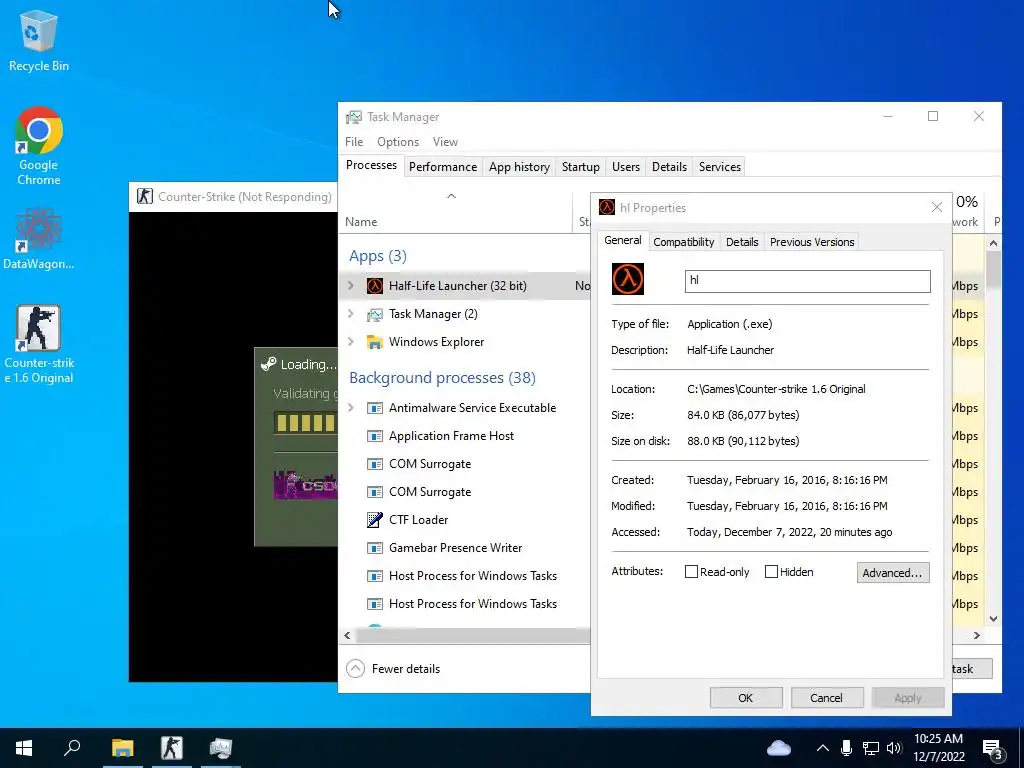1024x768 pixels.
Task: Click the microphone tray icon
Action: pos(846,748)
